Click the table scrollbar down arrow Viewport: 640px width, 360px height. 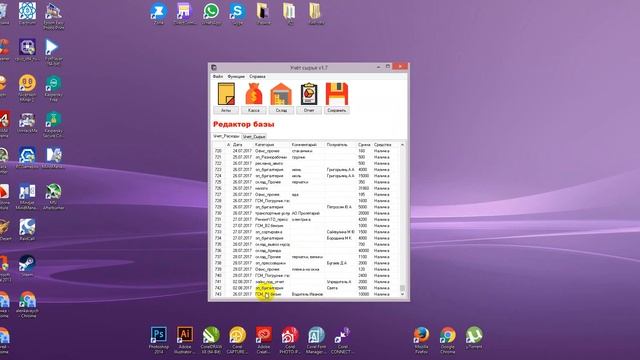pos(402,294)
